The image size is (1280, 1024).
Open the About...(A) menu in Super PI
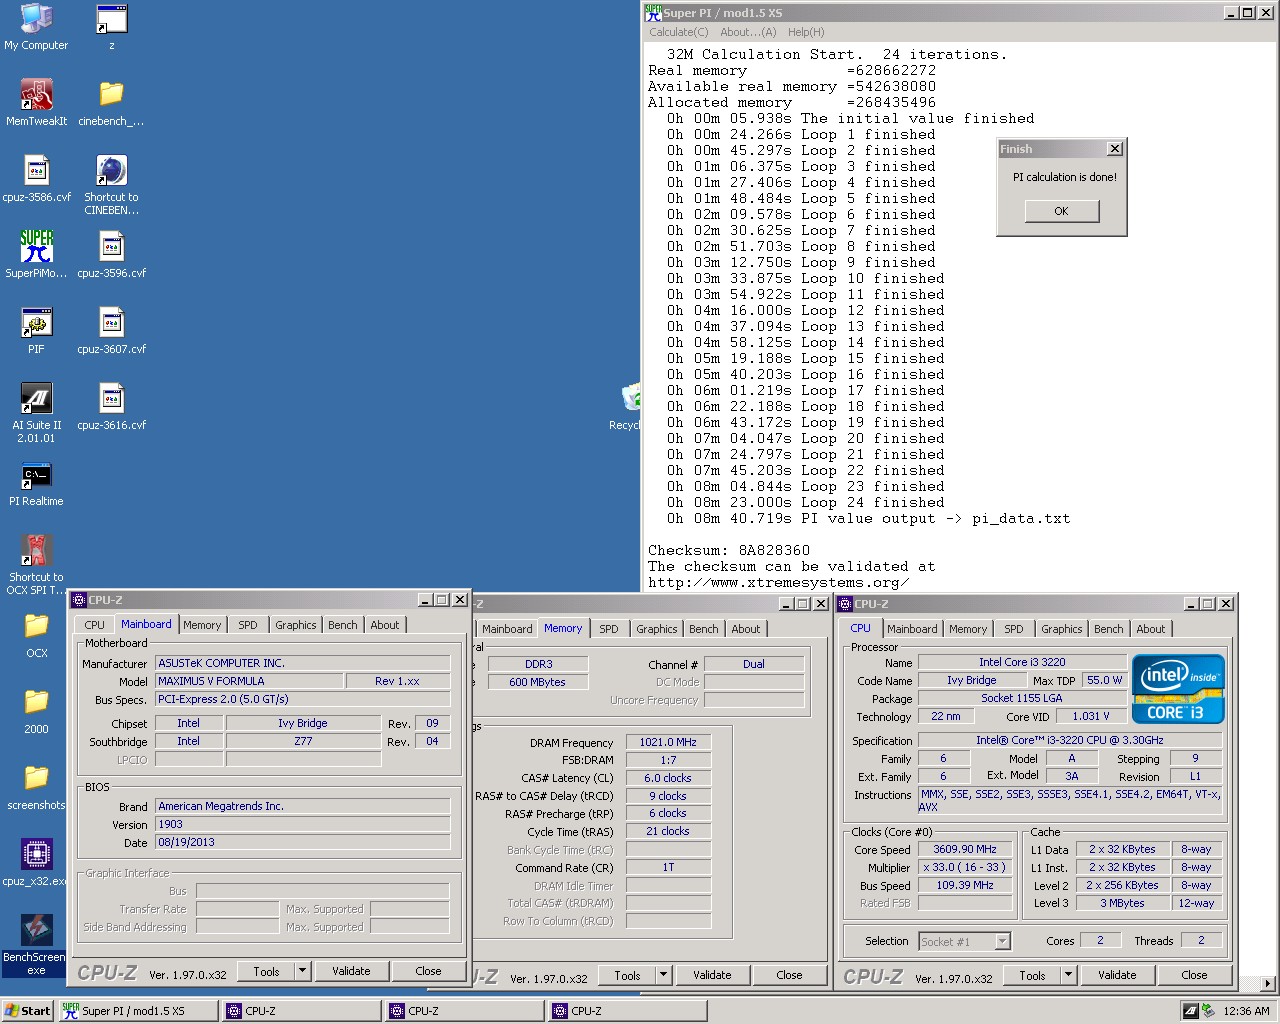click(x=748, y=32)
